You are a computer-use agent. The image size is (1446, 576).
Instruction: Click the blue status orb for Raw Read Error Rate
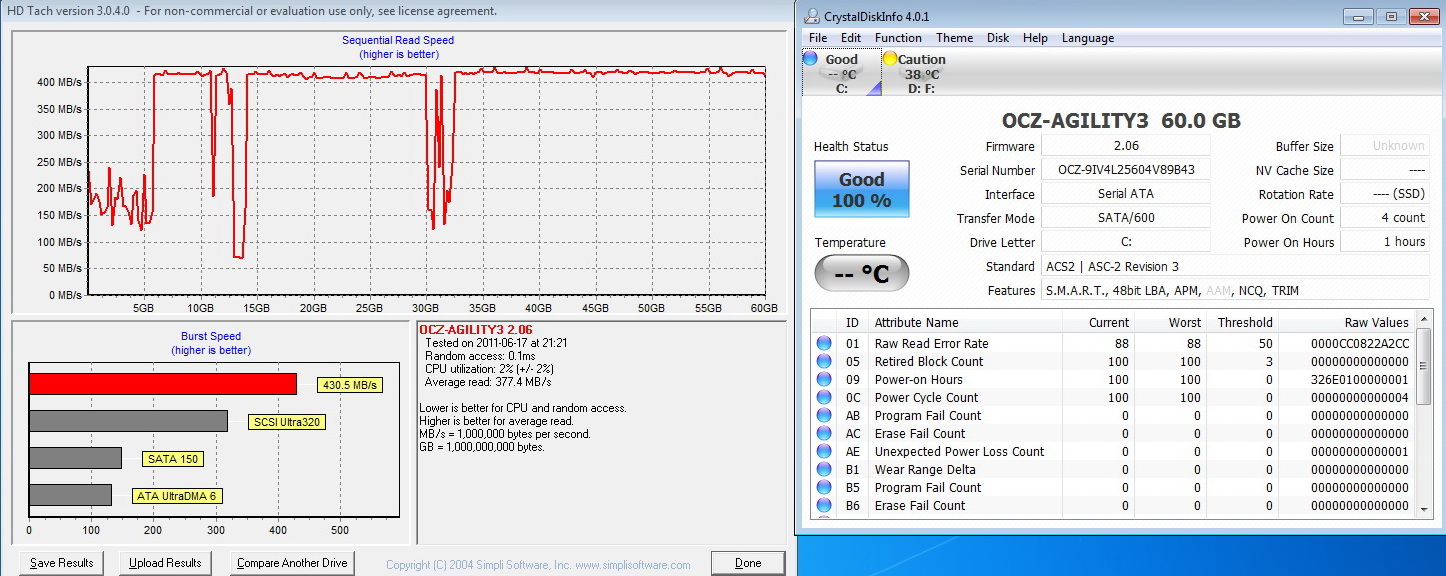(x=824, y=343)
